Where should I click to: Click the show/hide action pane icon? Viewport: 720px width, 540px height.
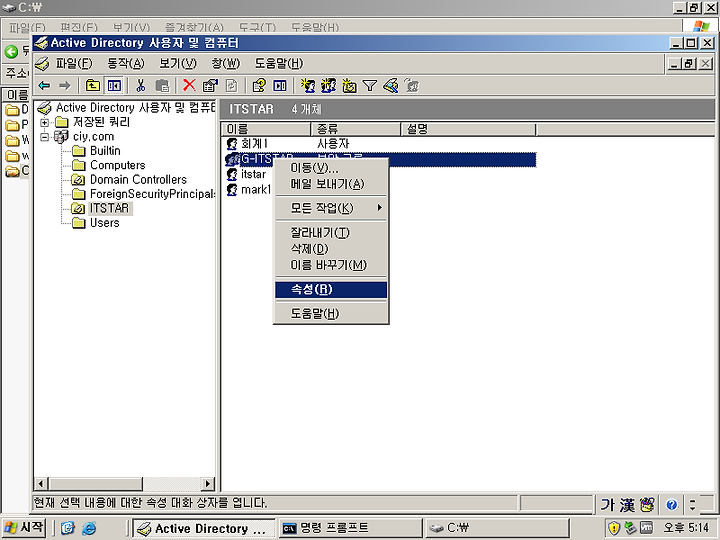(x=280, y=86)
